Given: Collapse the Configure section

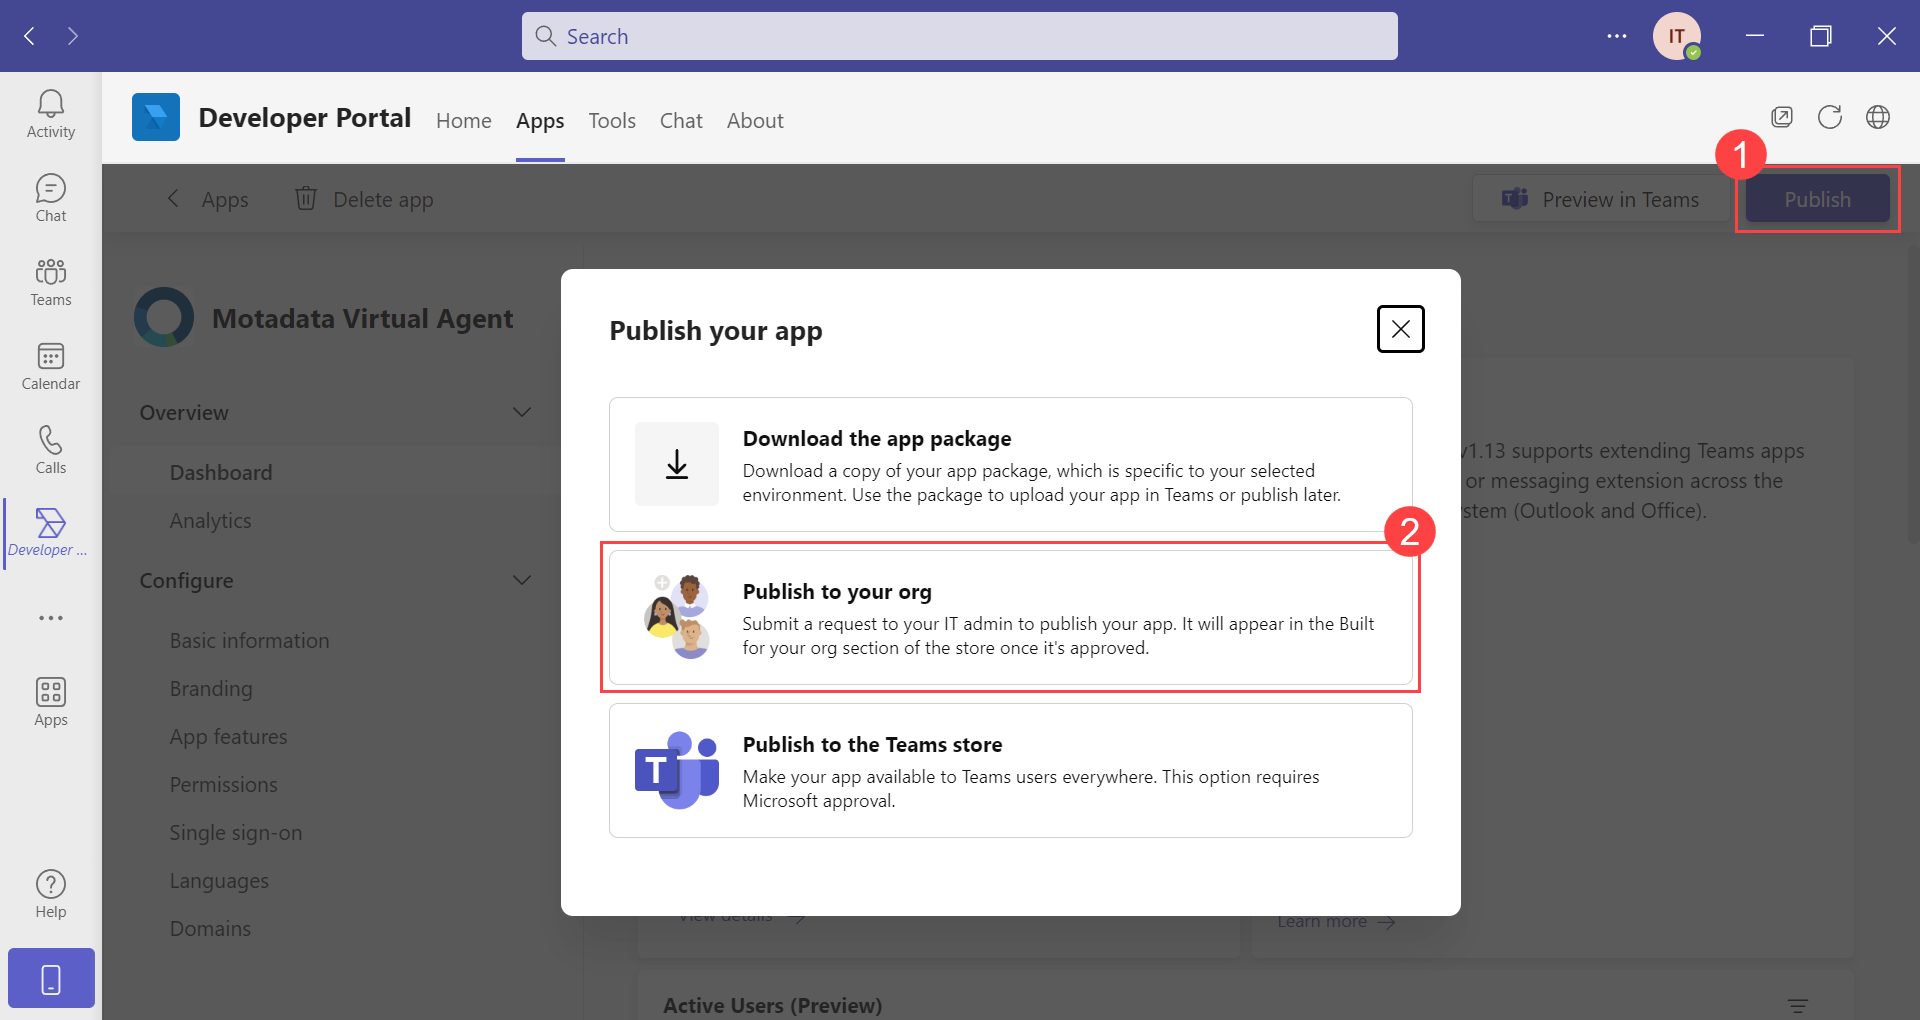Looking at the screenshot, I should pyautogui.click(x=521, y=579).
